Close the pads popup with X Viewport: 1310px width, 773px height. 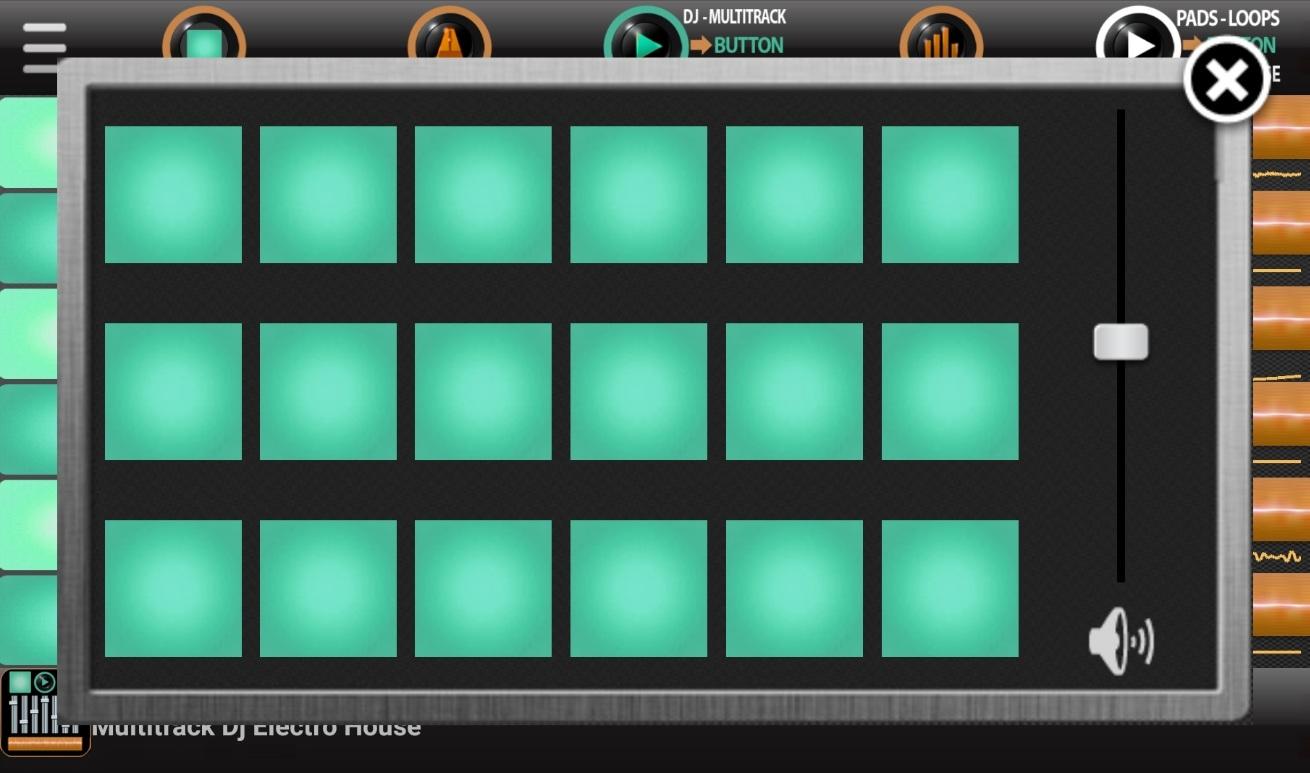[x=1227, y=81]
